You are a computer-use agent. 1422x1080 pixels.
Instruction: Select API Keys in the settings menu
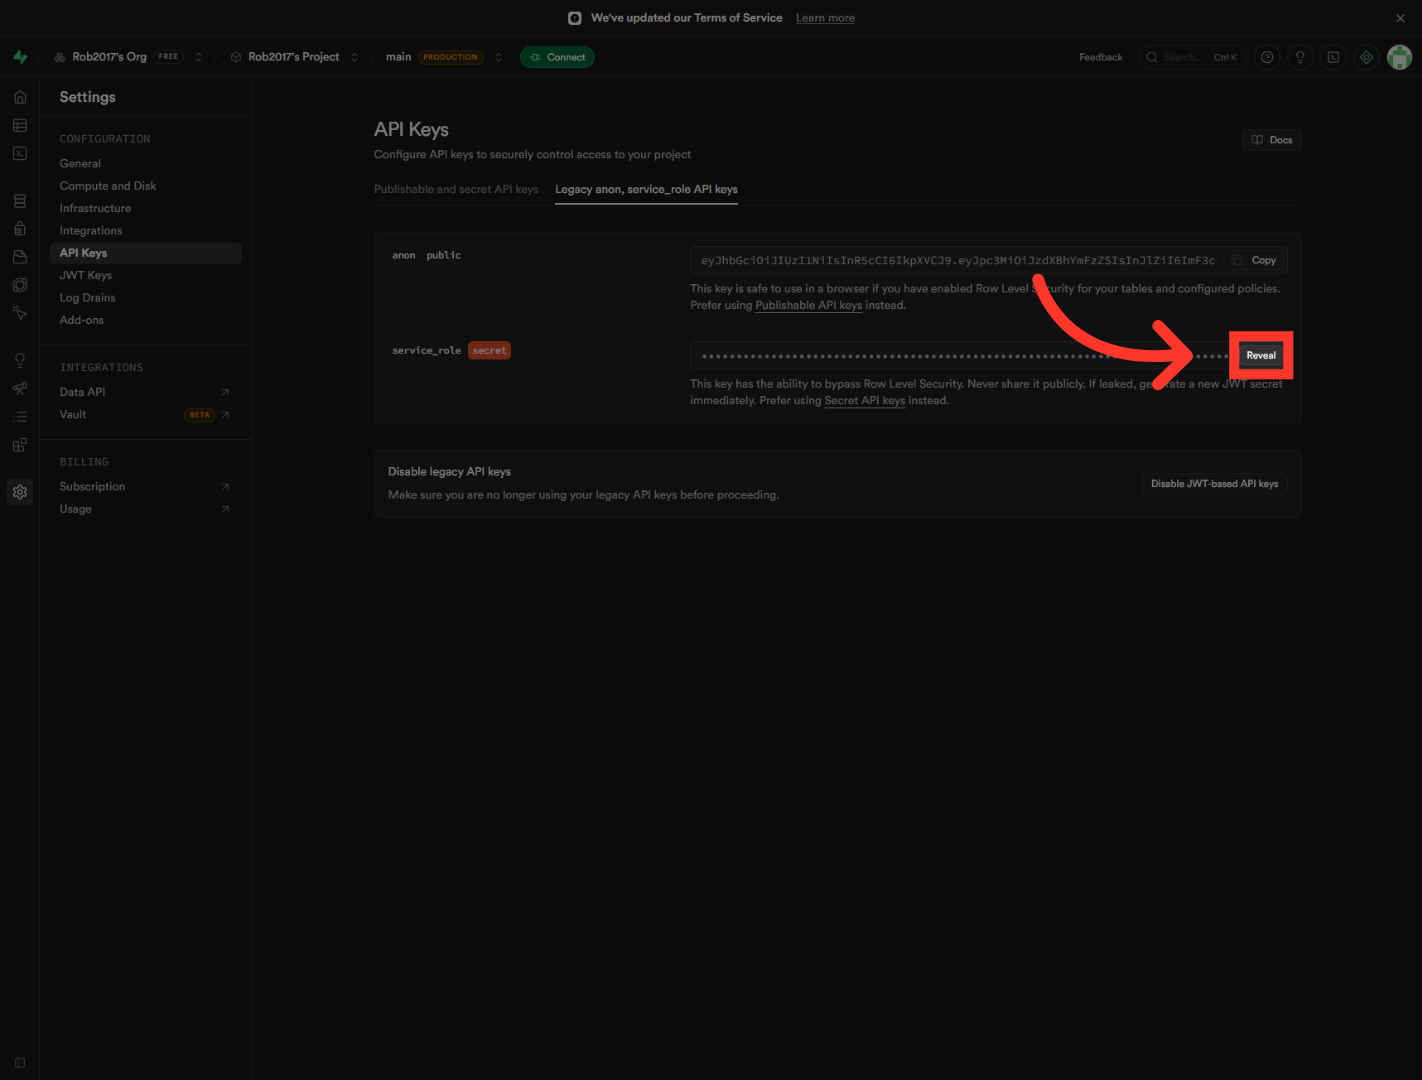pos(146,253)
